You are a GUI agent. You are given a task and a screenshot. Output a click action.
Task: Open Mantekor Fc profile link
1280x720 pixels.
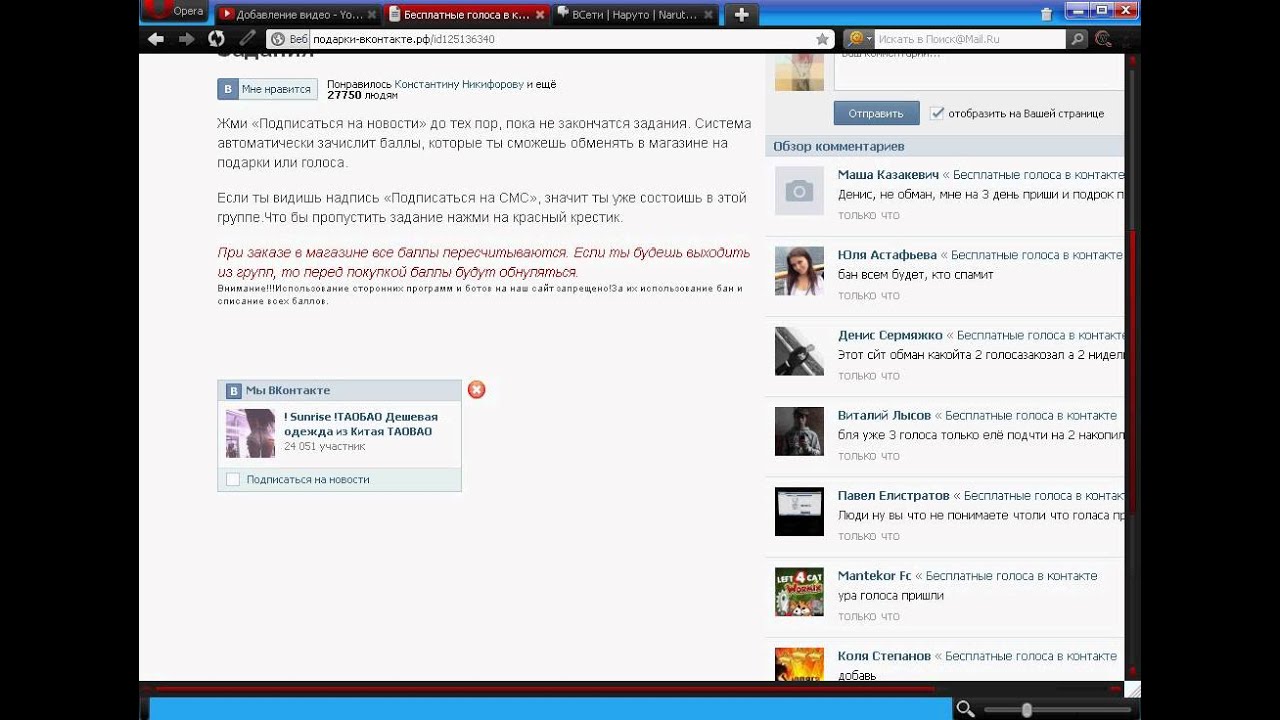874,575
